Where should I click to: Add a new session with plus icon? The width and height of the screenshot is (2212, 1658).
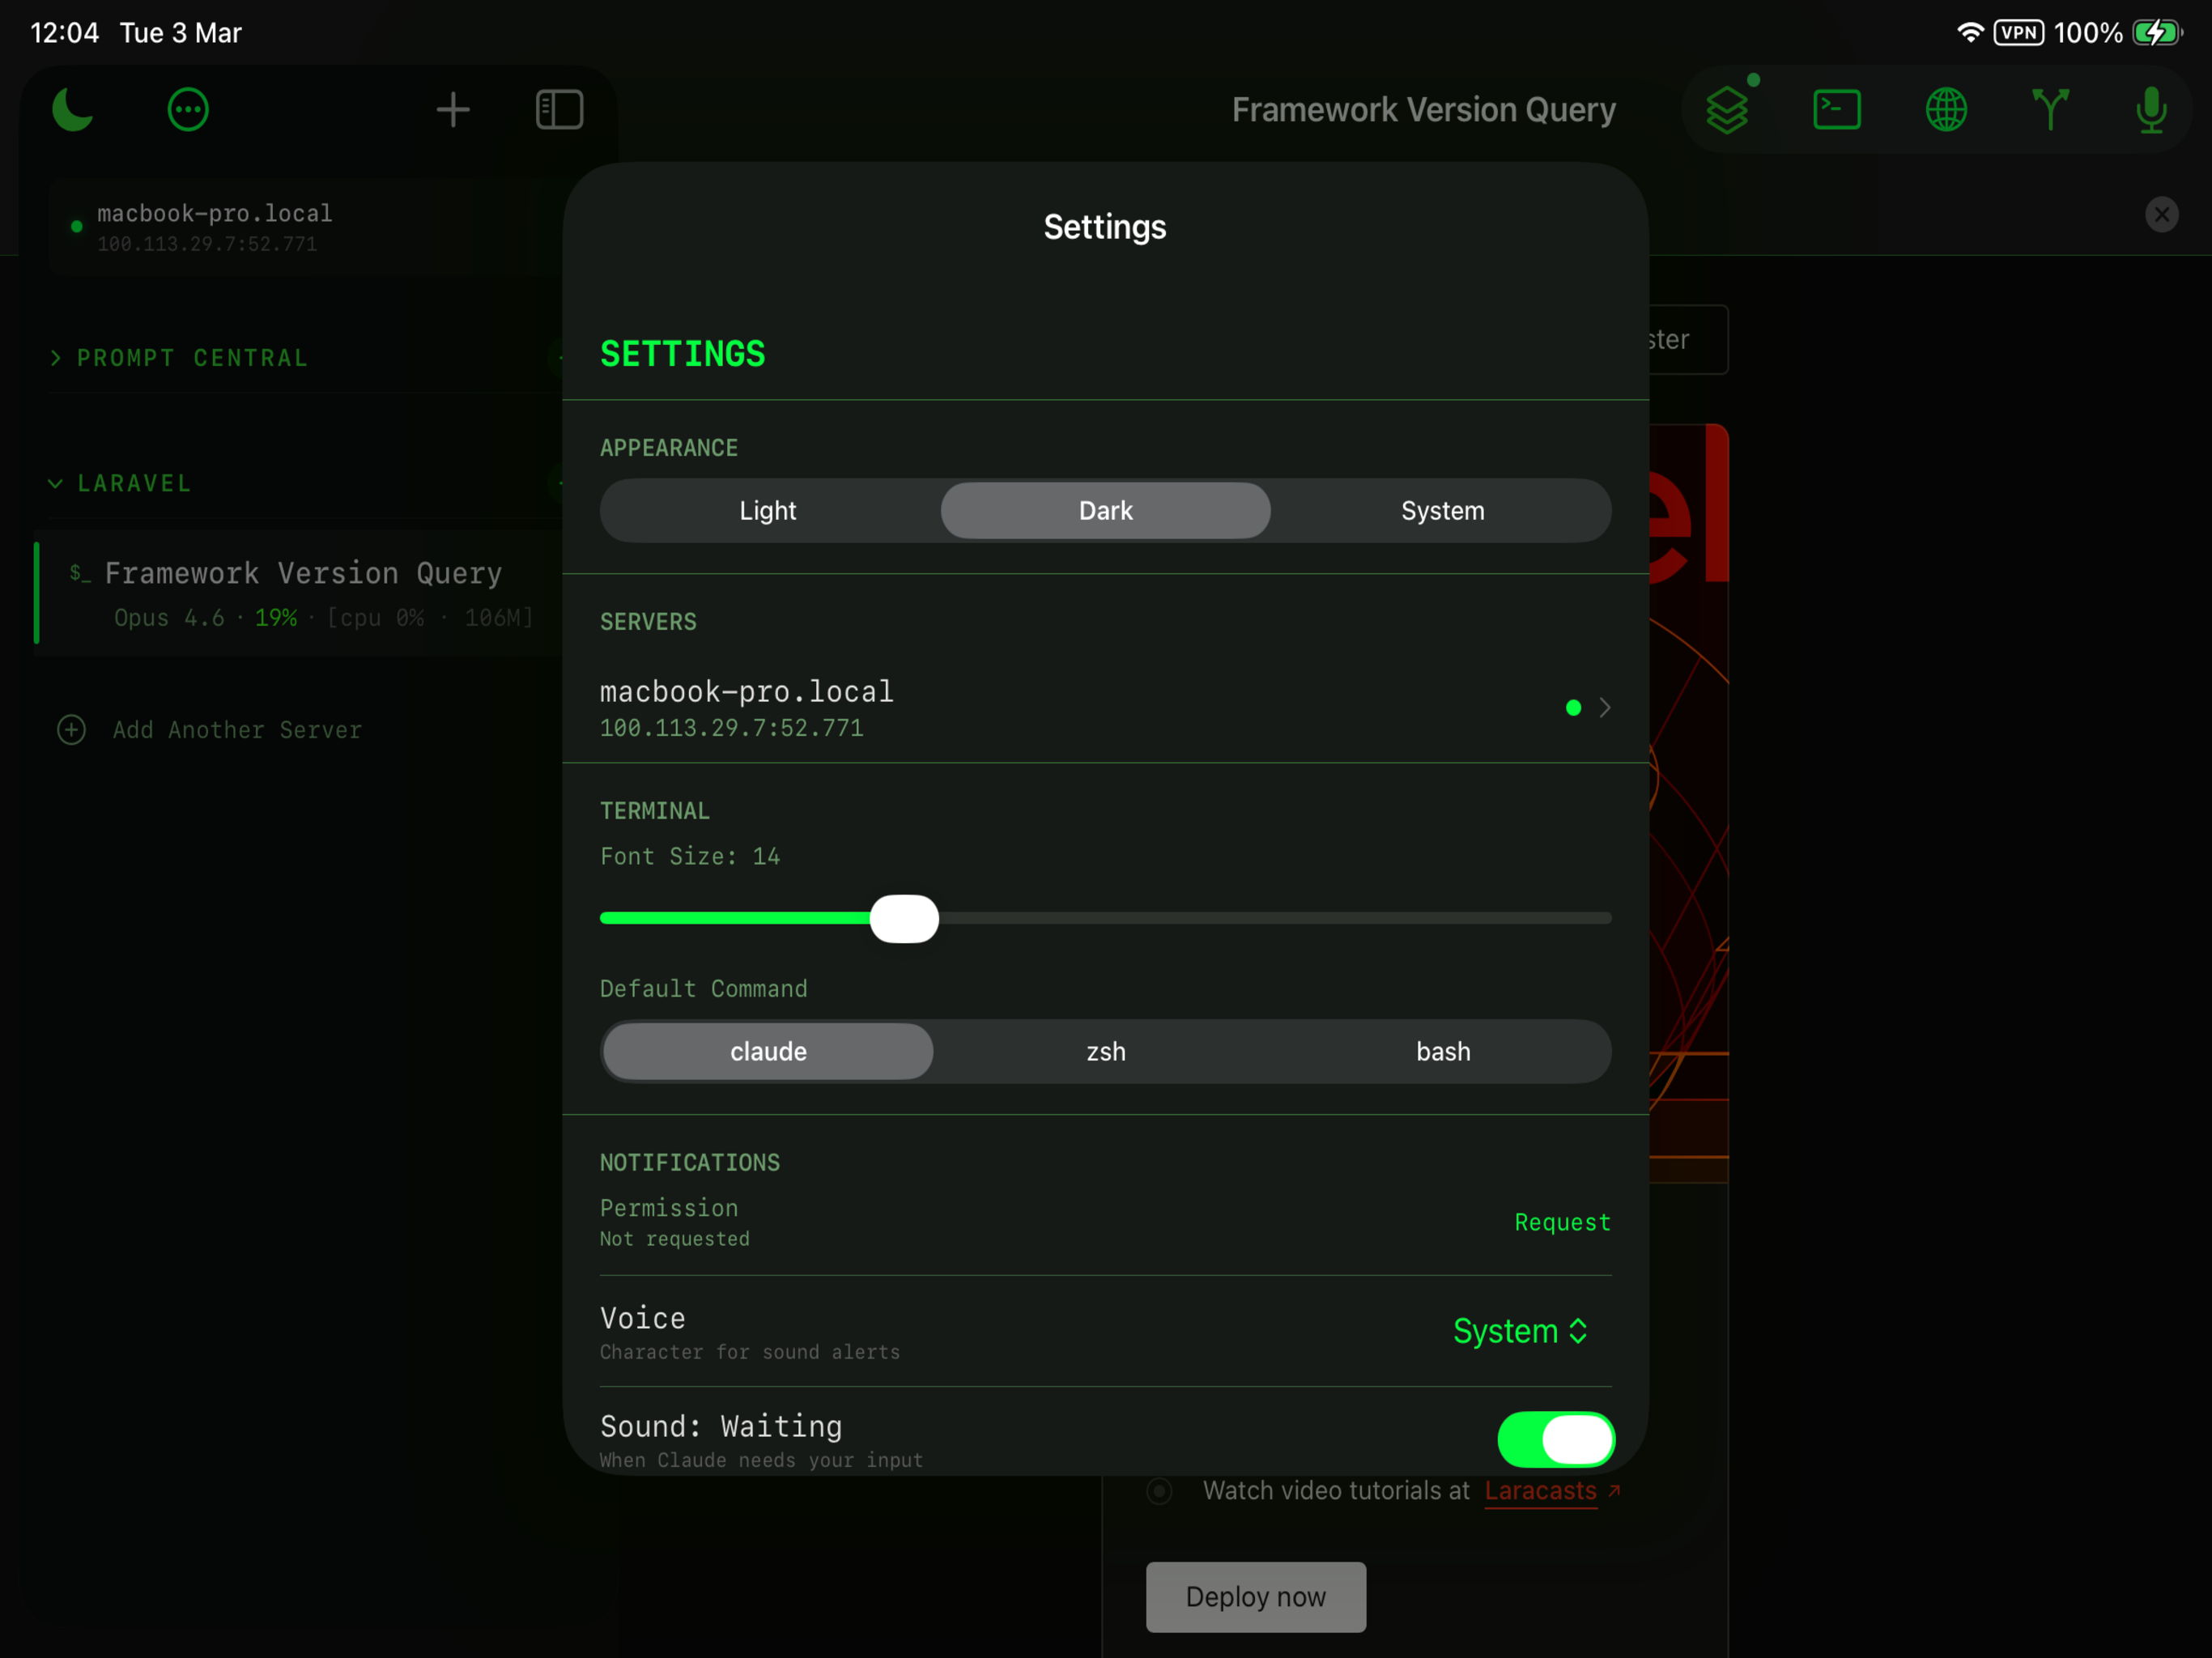[453, 109]
